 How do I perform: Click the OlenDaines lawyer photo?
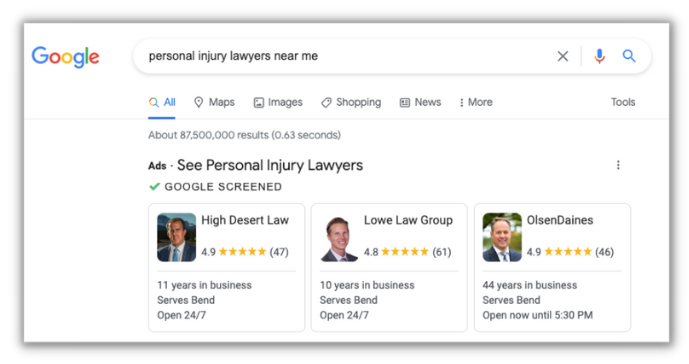[502, 237]
